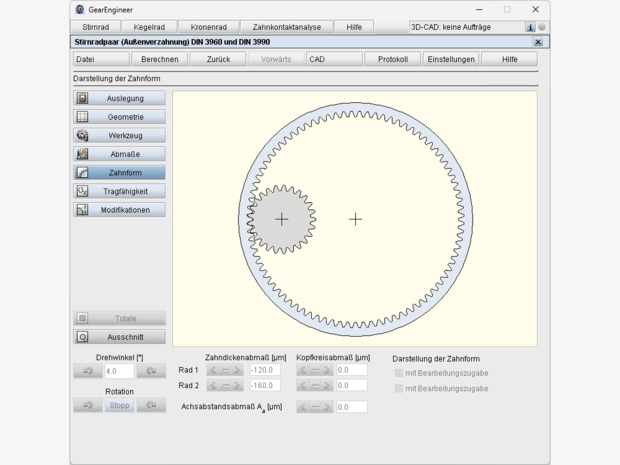
Task: Enable second 'mit Bearbeitungszugabe' checkbox
Action: click(x=399, y=388)
